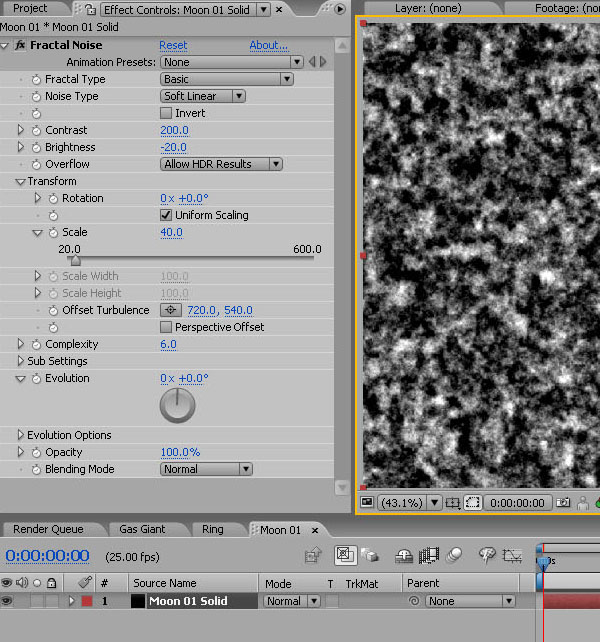This screenshot has width=600, height=642.
Task: Toggle the Fractal Noise fx effect switch
Action: 20,46
